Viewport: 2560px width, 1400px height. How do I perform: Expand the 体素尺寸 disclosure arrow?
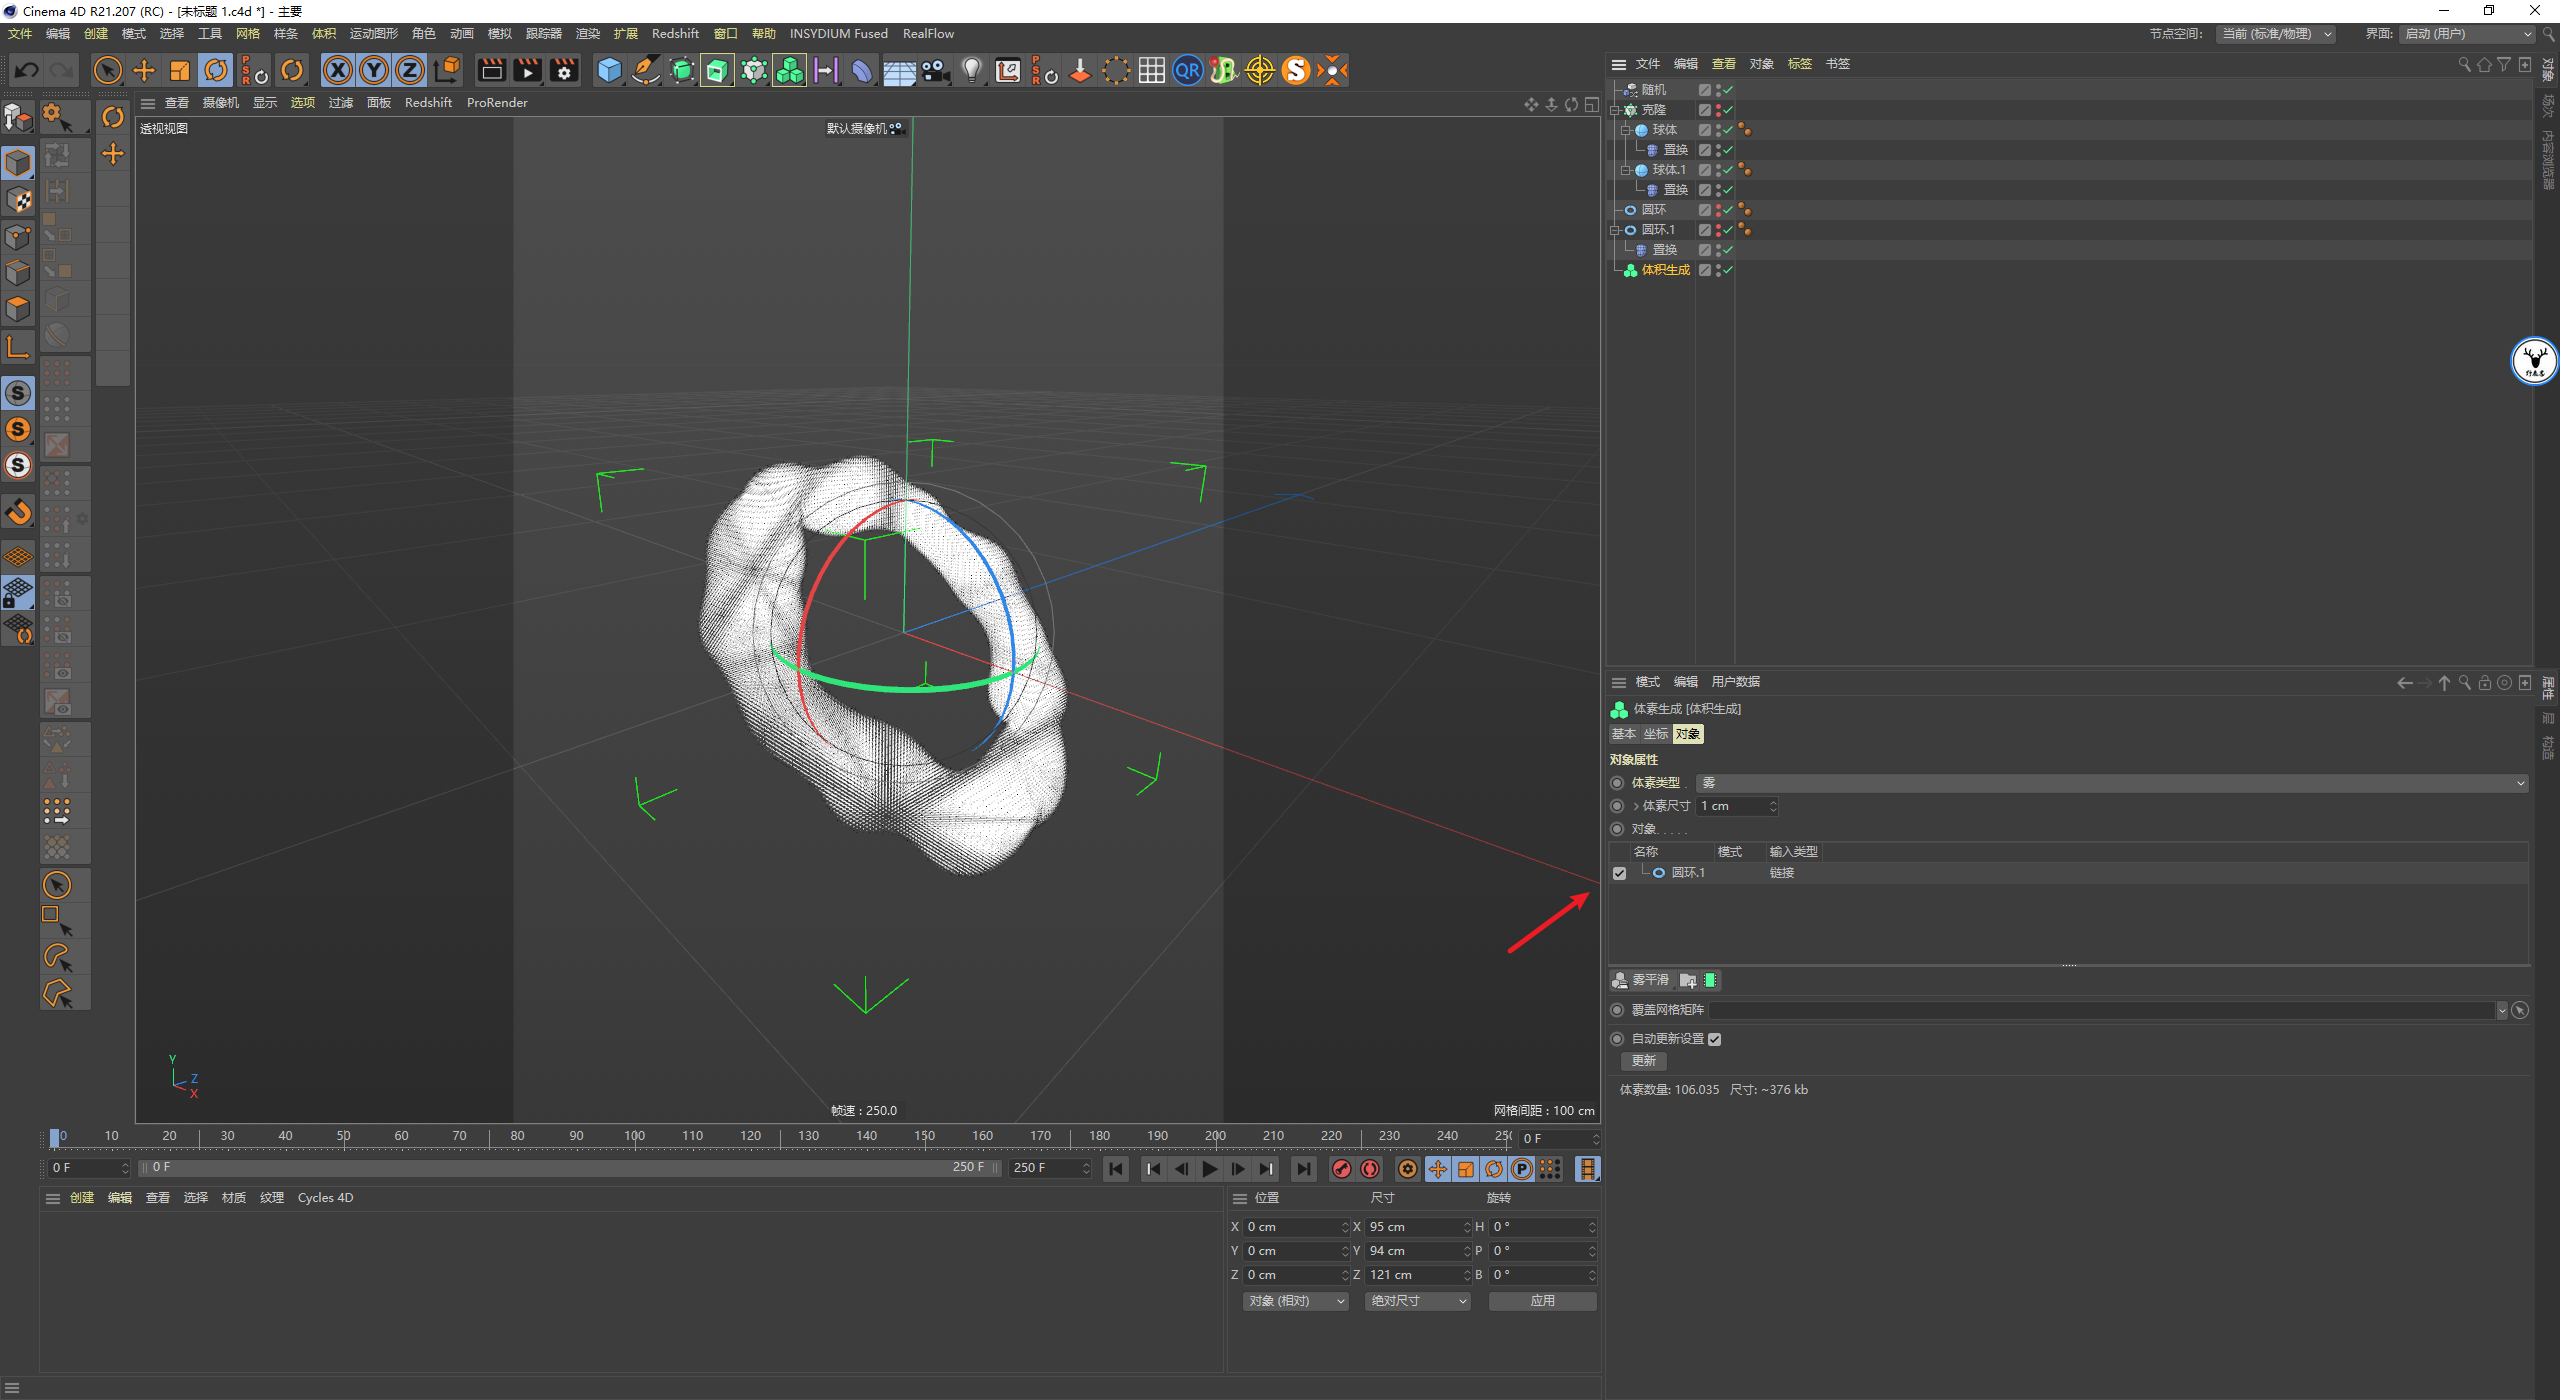click(1636, 806)
